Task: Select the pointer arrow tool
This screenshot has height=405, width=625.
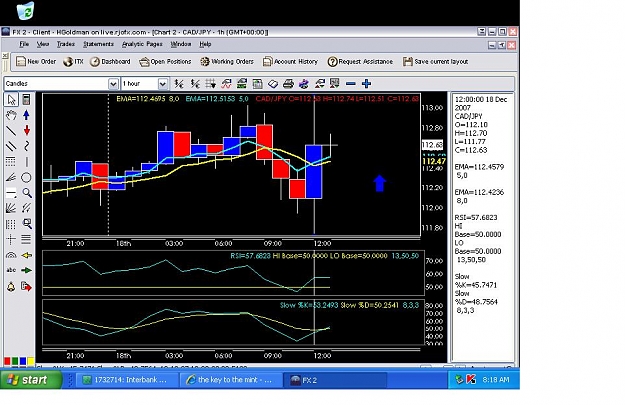Action: [x=11, y=100]
